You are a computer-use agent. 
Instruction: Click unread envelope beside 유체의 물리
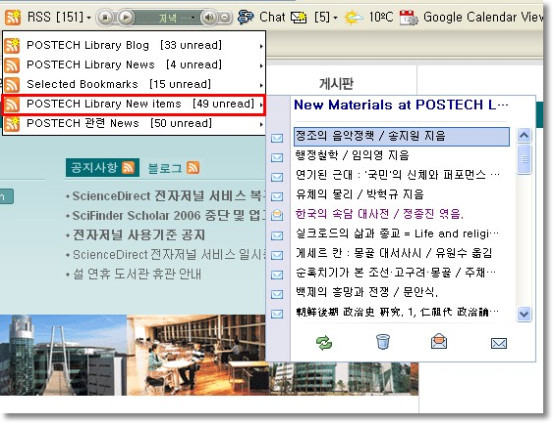pyautogui.click(x=277, y=197)
